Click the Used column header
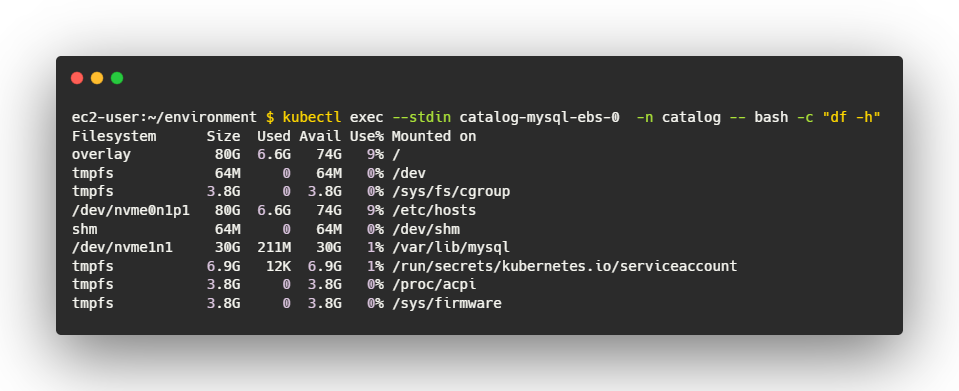This screenshot has height=391, width=959. coord(274,136)
